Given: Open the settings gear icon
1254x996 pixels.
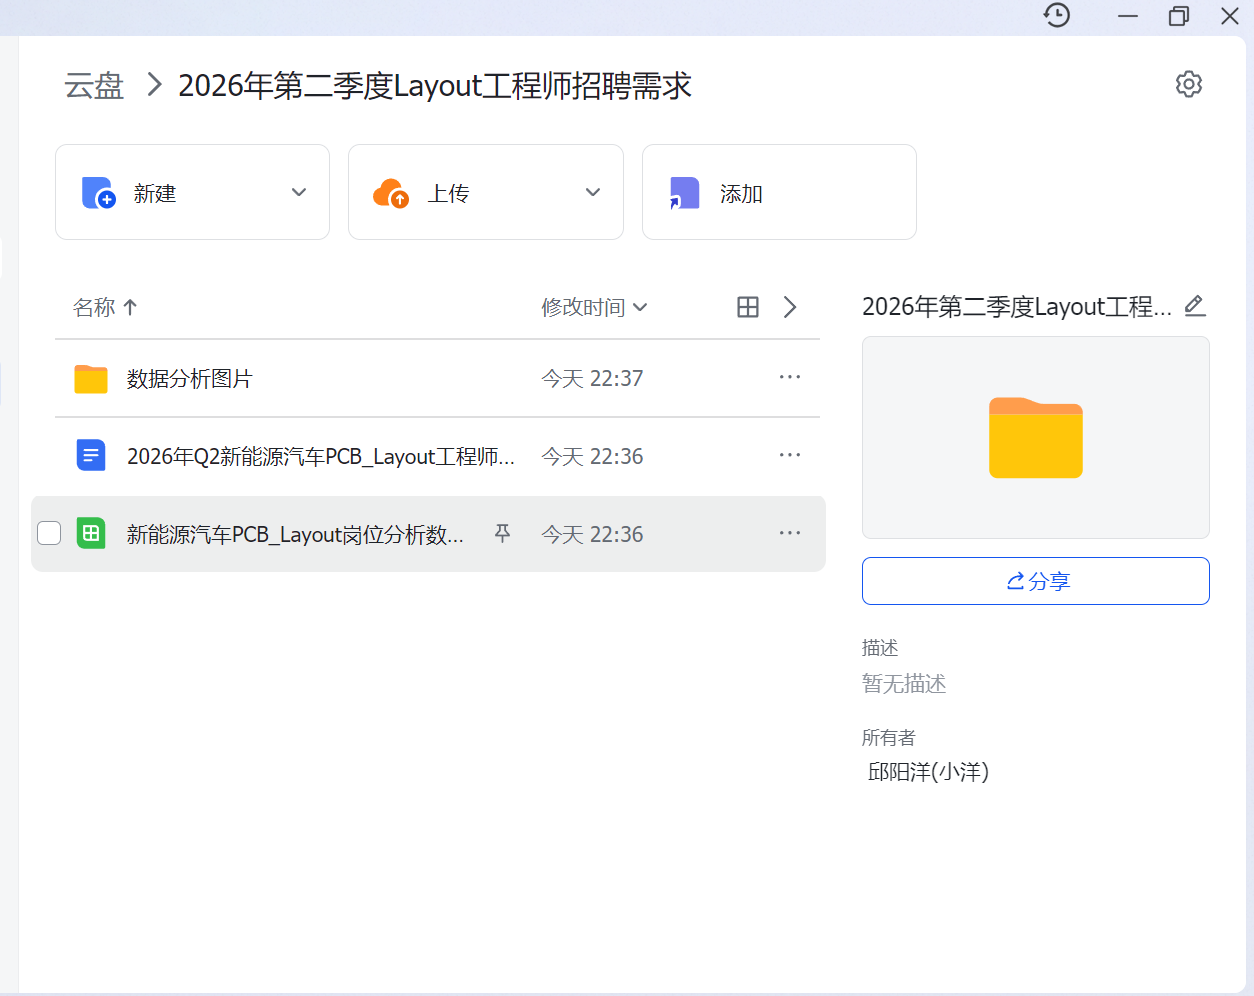Looking at the screenshot, I should point(1189,84).
